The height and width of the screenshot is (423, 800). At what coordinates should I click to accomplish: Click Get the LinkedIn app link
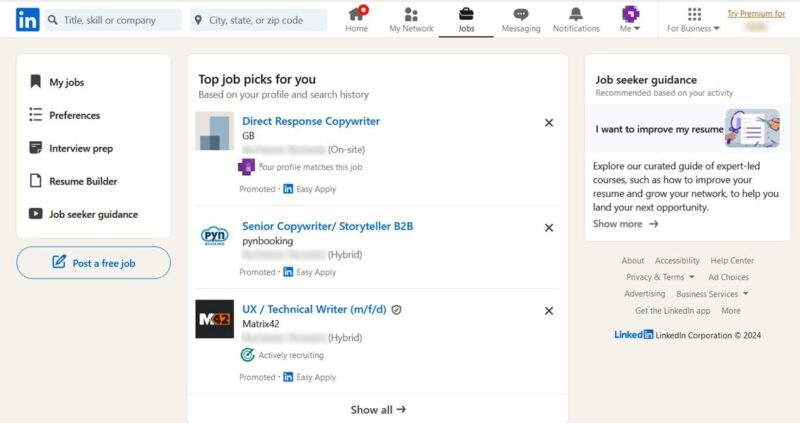click(x=672, y=311)
